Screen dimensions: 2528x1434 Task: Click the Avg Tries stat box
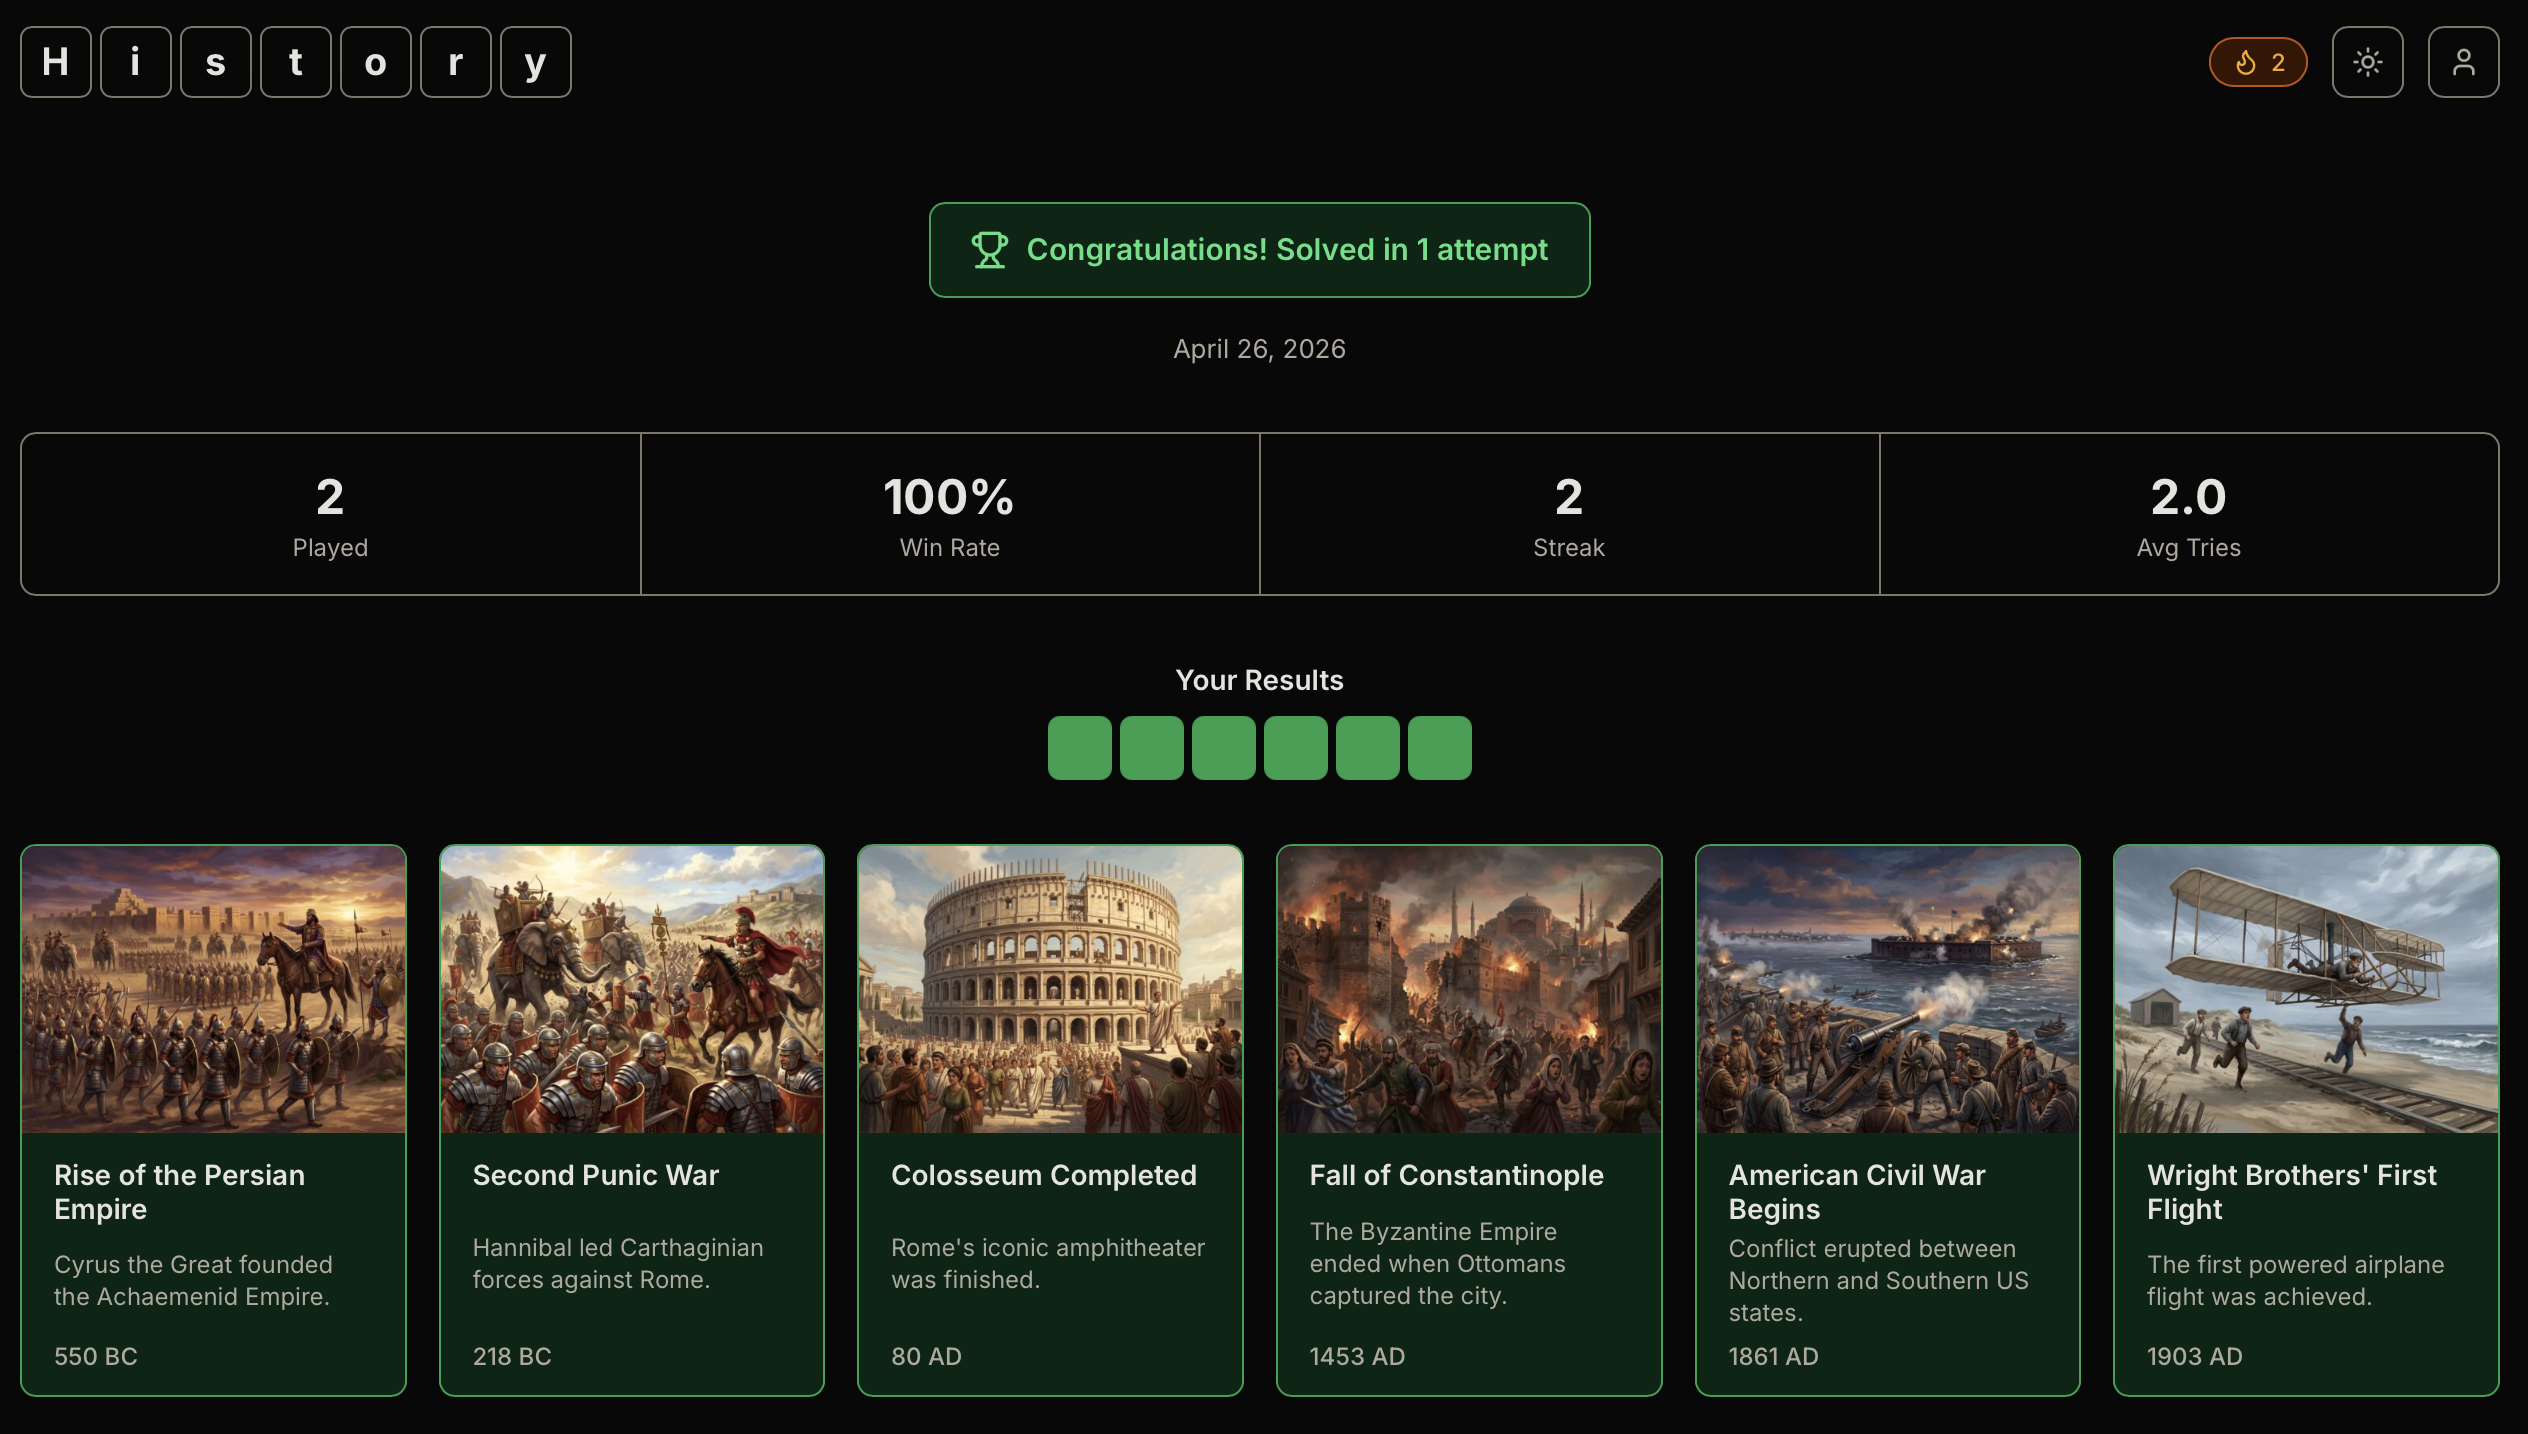2189,514
